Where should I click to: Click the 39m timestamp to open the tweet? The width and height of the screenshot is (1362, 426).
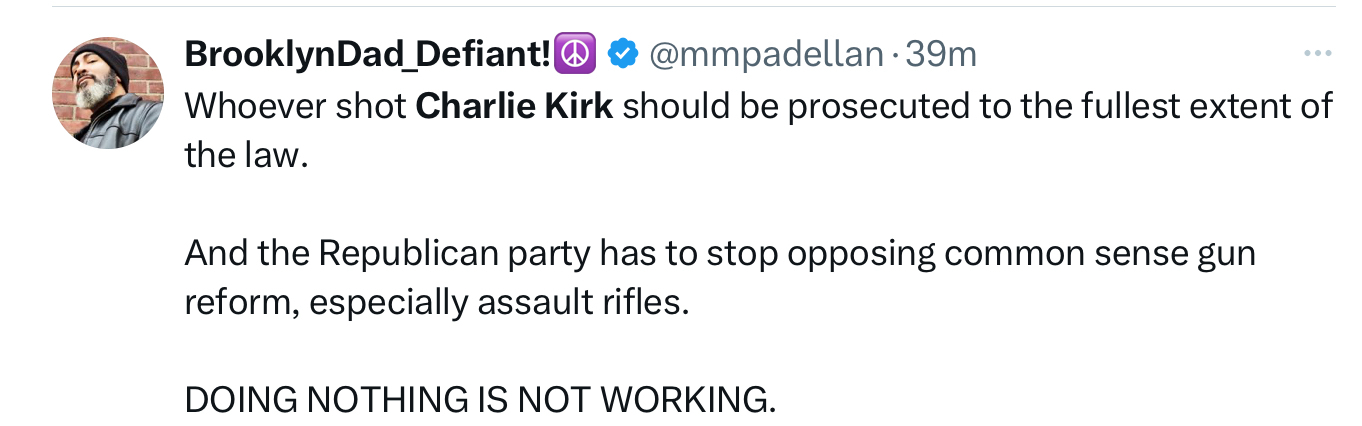pos(940,54)
